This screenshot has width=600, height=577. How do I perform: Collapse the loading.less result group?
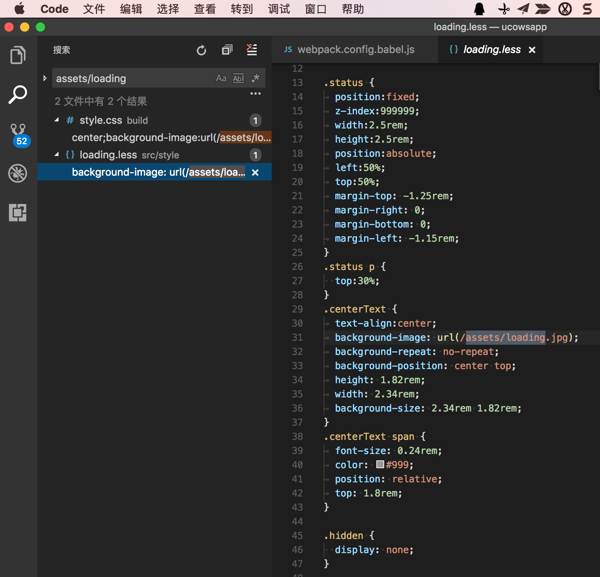click(57, 155)
